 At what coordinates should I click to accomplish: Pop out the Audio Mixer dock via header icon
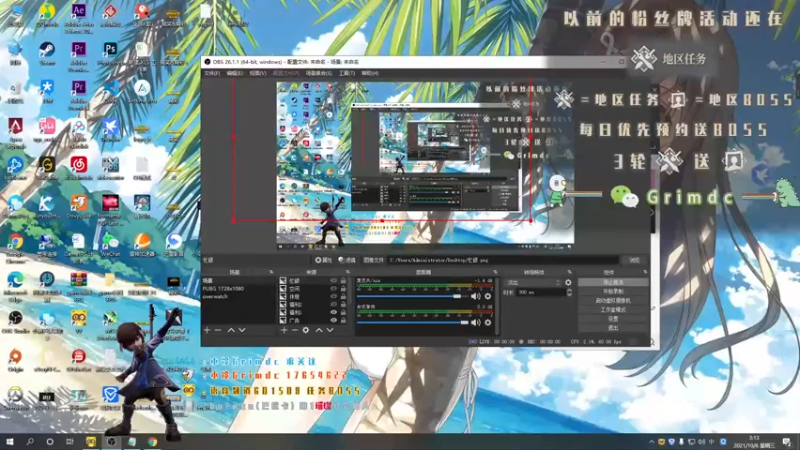pos(495,272)
